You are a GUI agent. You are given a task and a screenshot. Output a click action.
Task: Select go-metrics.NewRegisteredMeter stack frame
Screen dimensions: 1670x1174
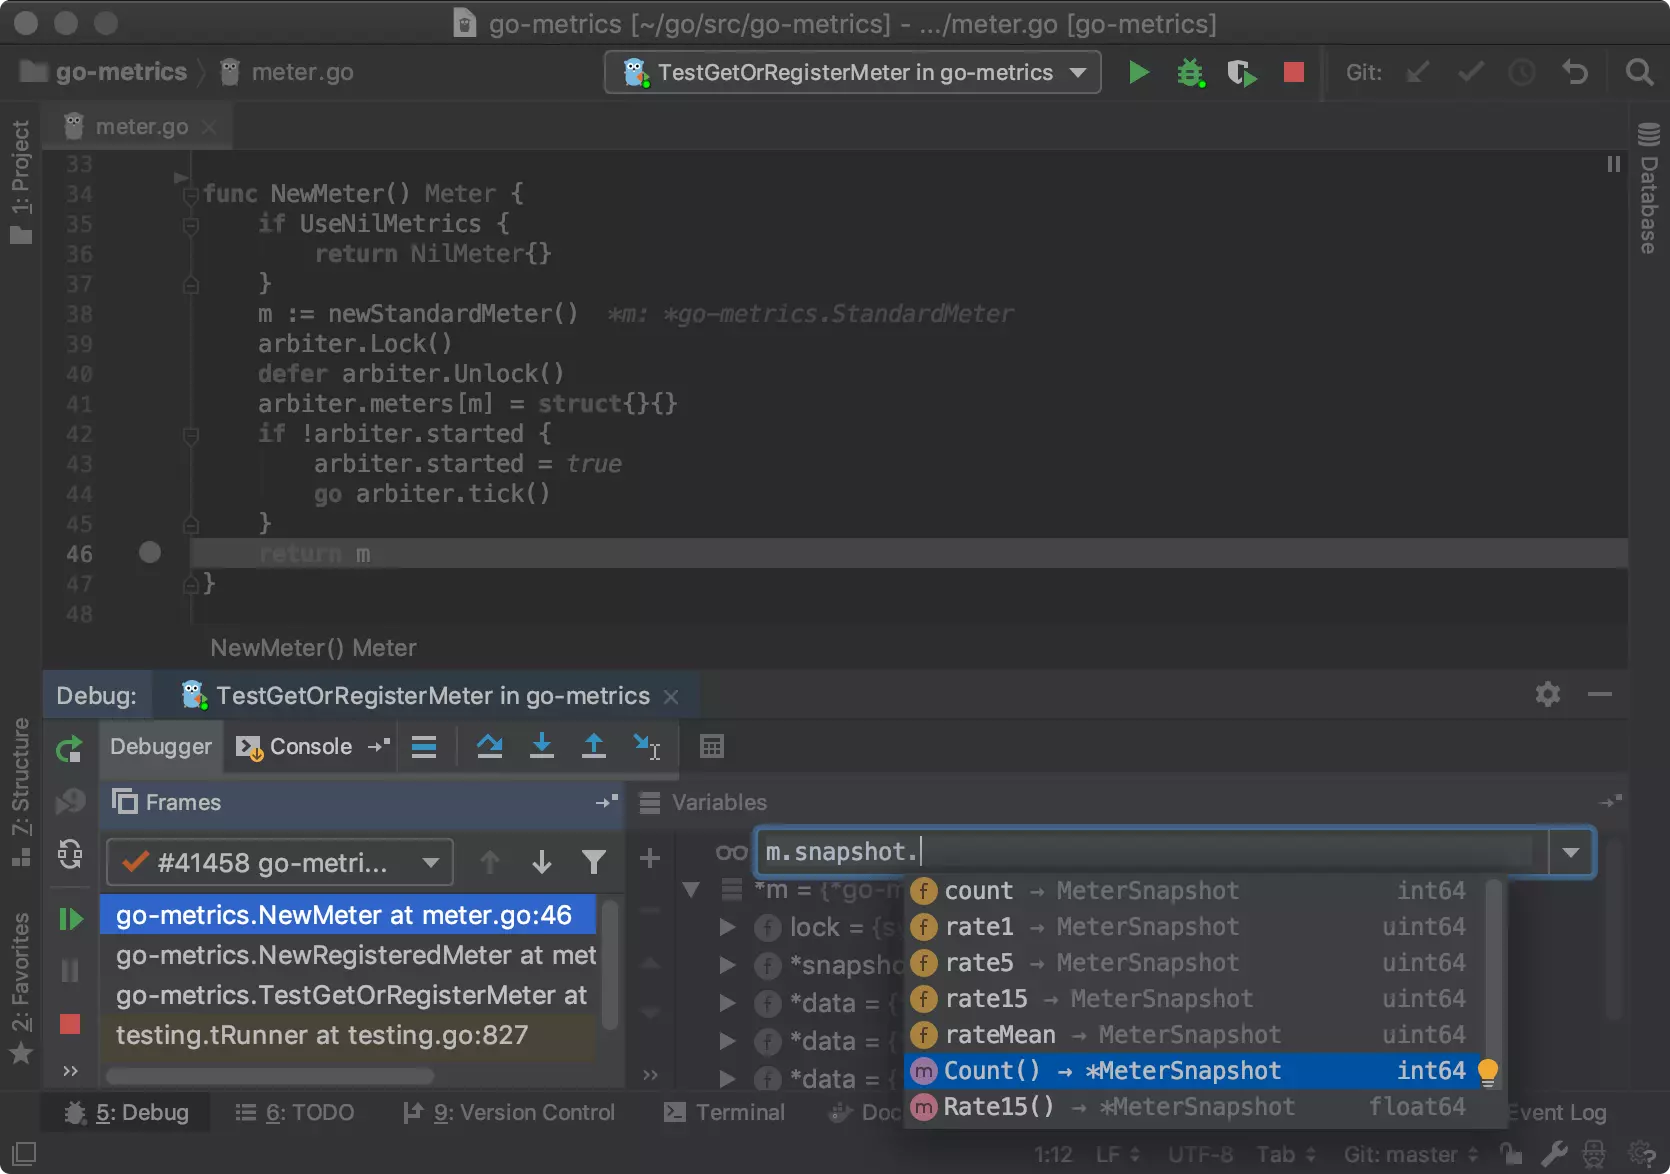355,955
